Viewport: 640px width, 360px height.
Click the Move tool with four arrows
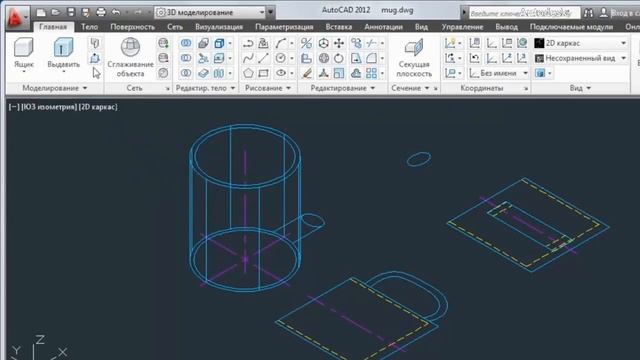(x=339, y=43)
